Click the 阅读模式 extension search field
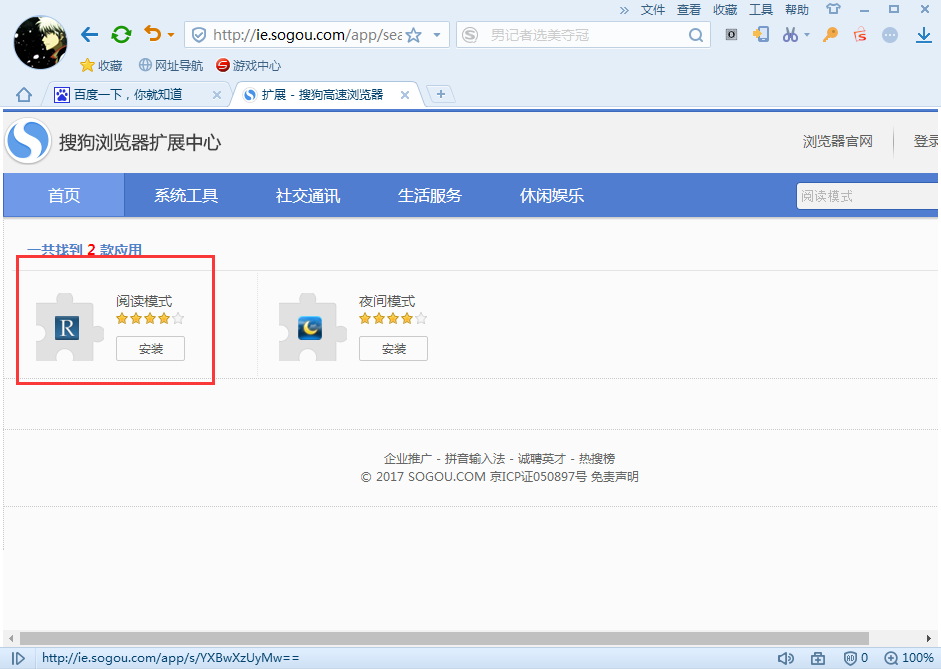Screen dimensions: 941x669 click(866, 195)
